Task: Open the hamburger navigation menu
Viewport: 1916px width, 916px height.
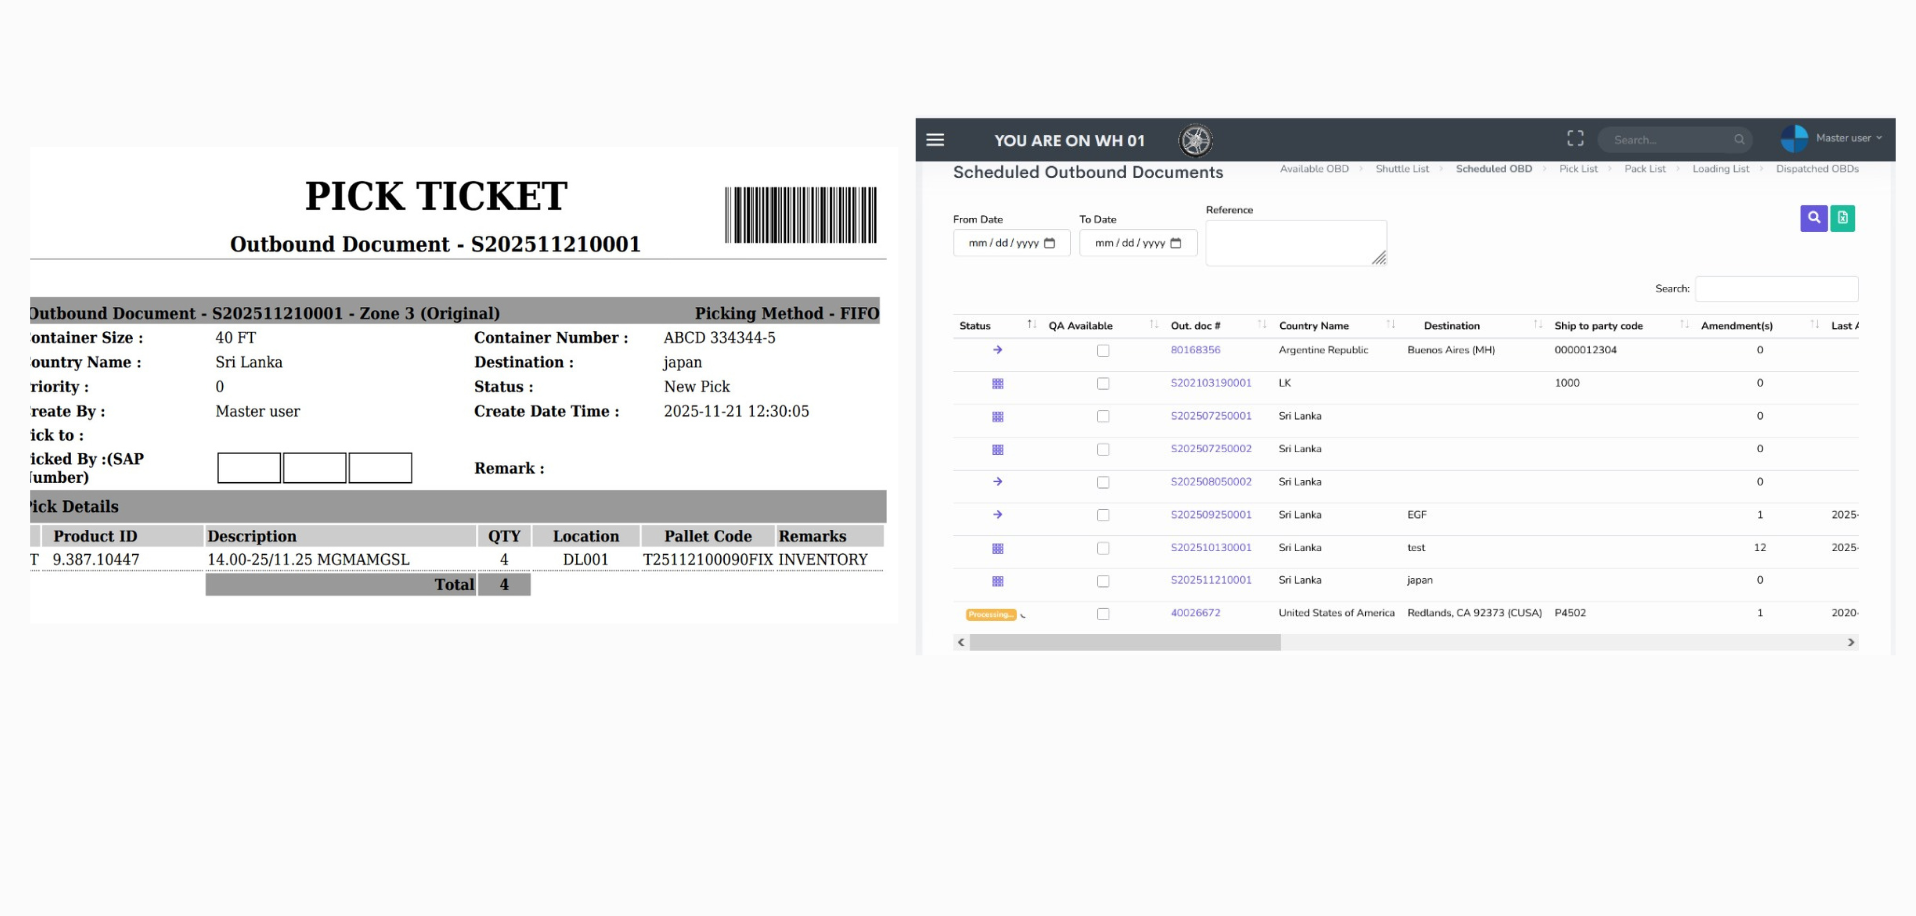Action: 935,140
